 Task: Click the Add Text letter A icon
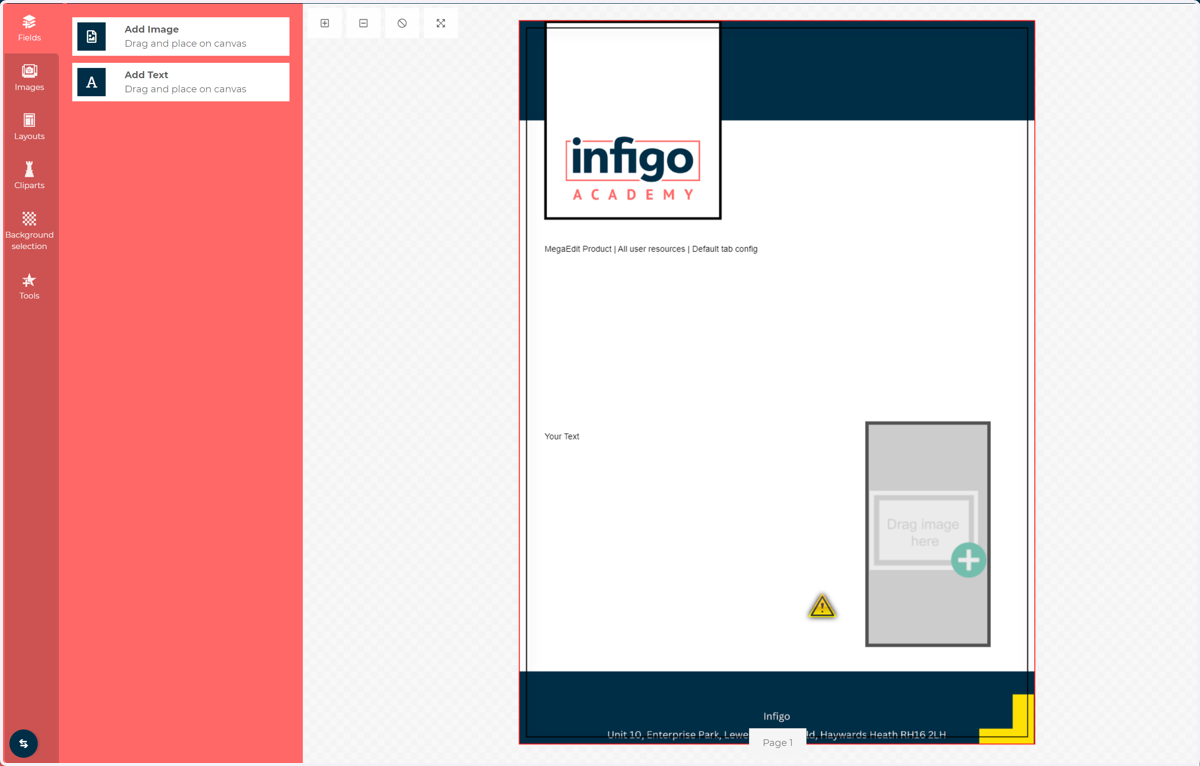(x=92, y=82)
